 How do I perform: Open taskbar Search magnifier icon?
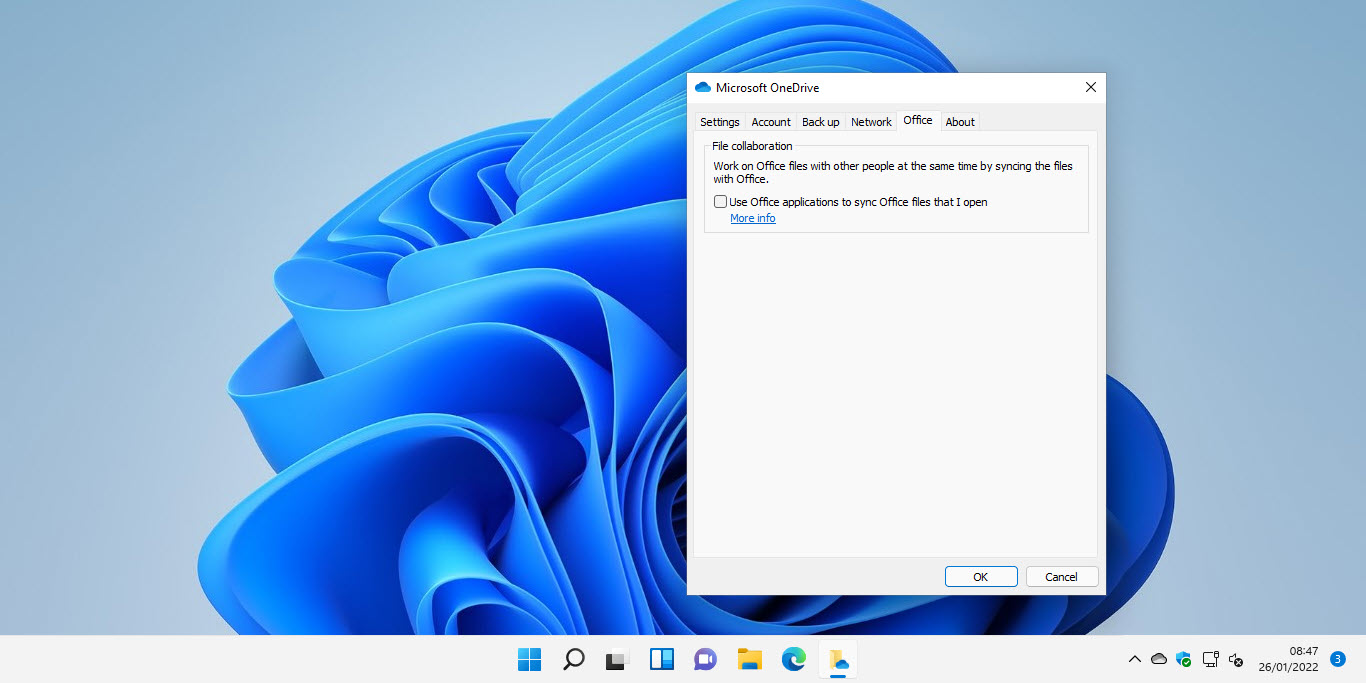(573, 659)
